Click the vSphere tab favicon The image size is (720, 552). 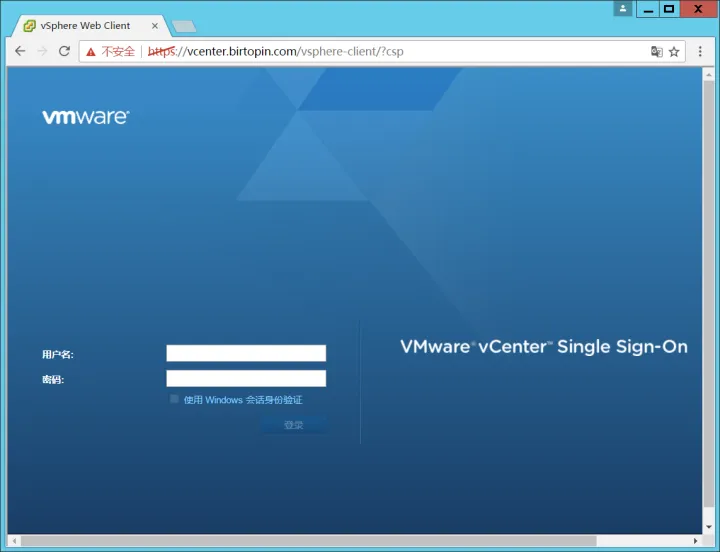point(29,26)
